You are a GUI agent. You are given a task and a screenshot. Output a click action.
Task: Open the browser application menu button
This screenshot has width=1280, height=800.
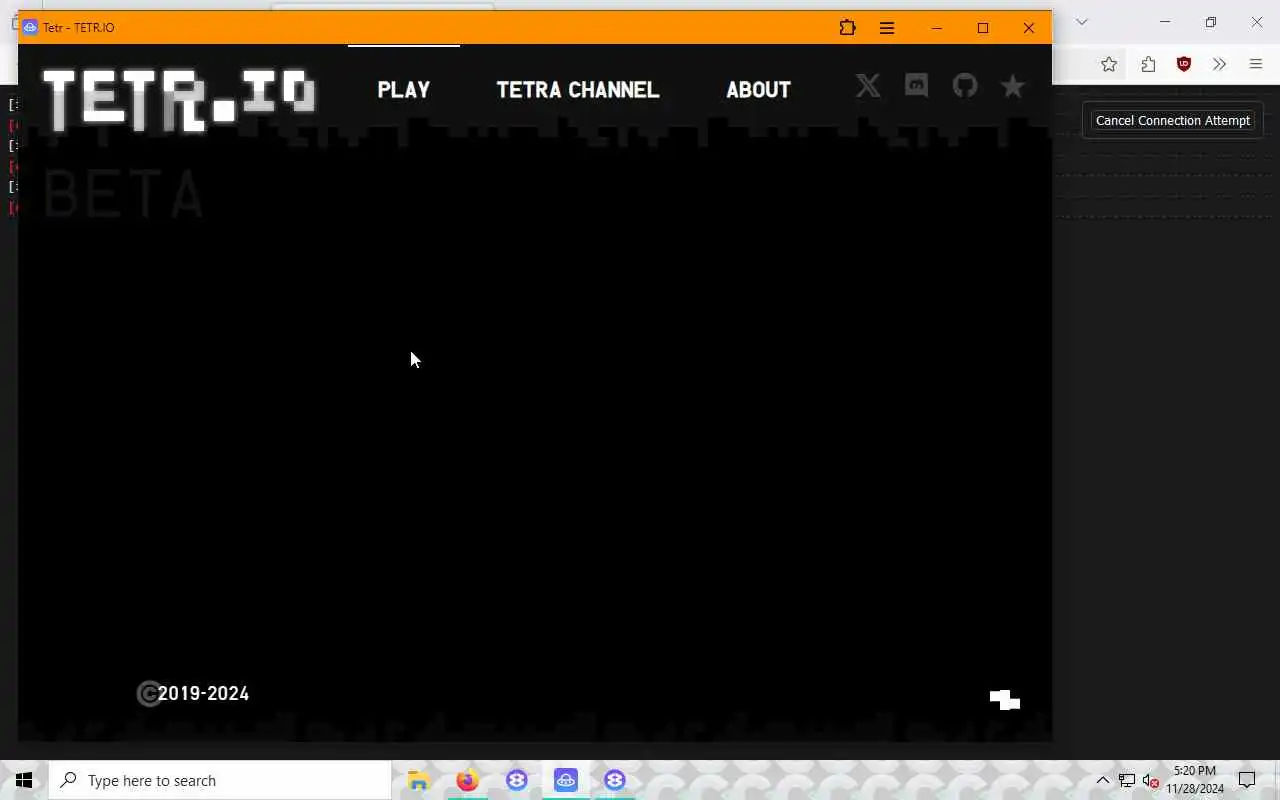click(1256, 64)
